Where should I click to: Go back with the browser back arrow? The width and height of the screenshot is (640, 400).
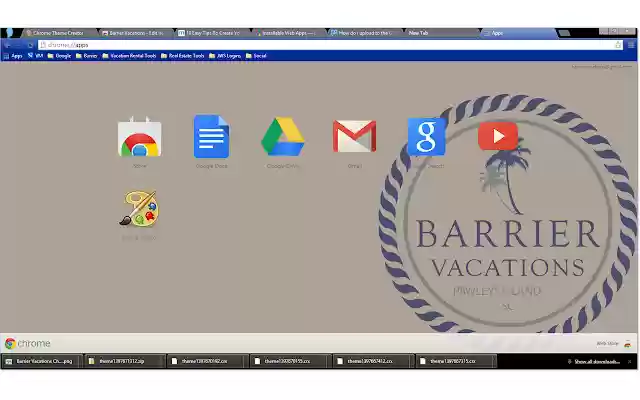pyautogui.click(x=8, y=45)
